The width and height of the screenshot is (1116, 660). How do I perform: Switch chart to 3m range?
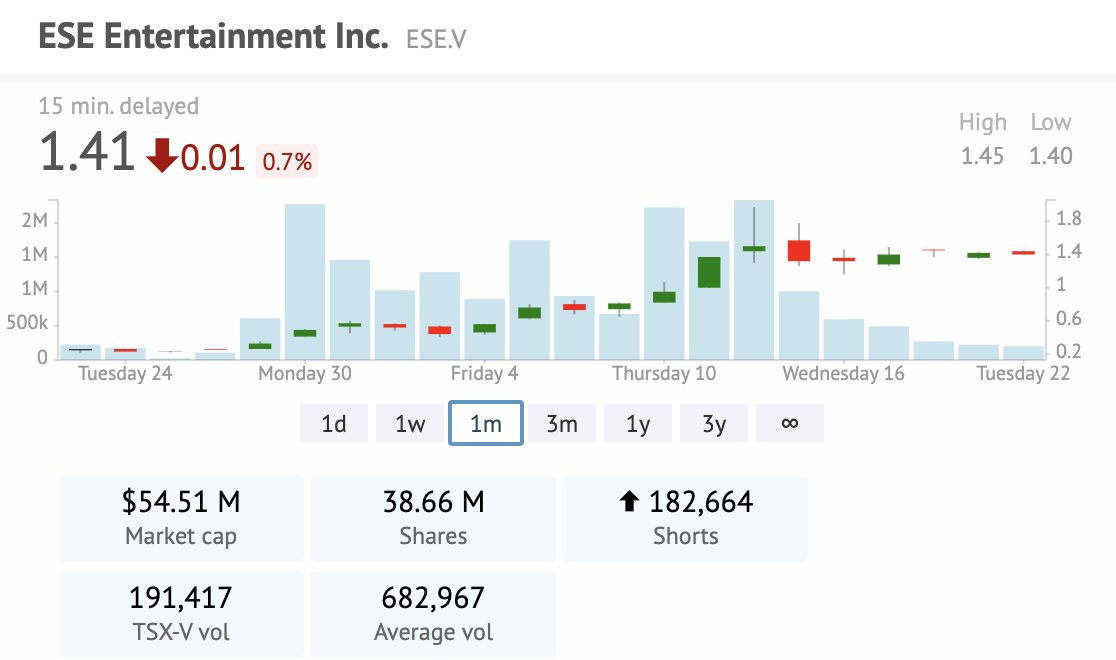(x=562, y=424)
